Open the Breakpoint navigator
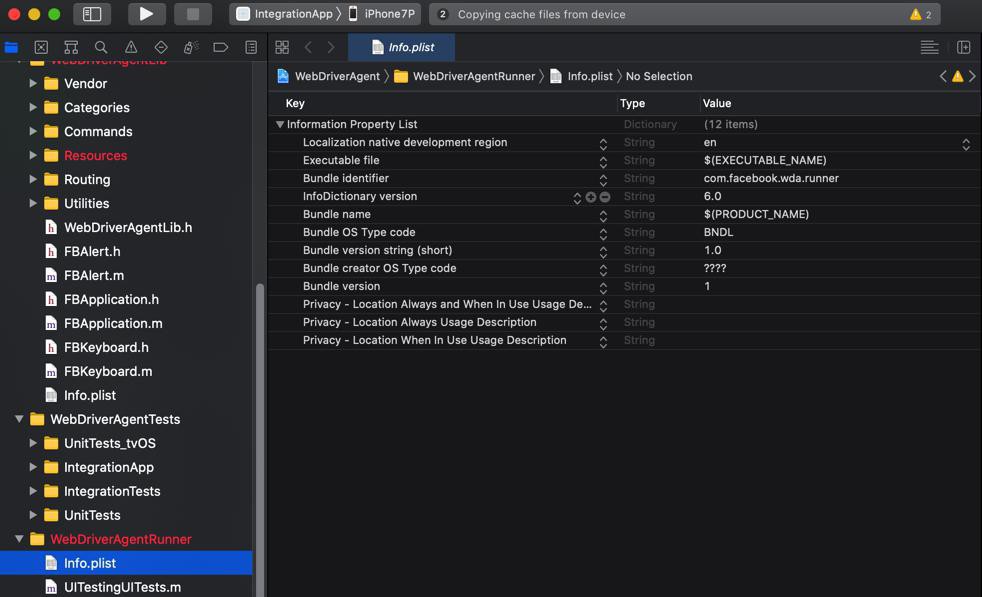The width and height of the screenshot is (982, 597). coord(220,47)
